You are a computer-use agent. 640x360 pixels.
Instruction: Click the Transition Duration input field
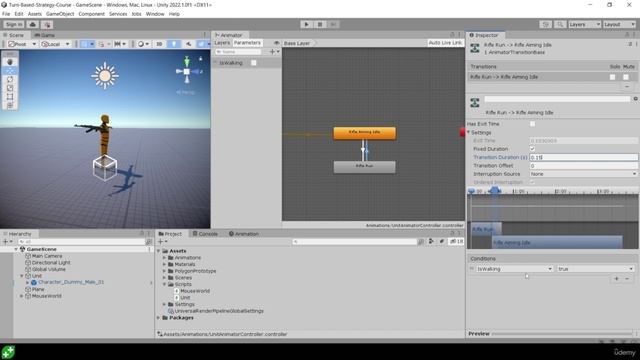click(583, 157)
